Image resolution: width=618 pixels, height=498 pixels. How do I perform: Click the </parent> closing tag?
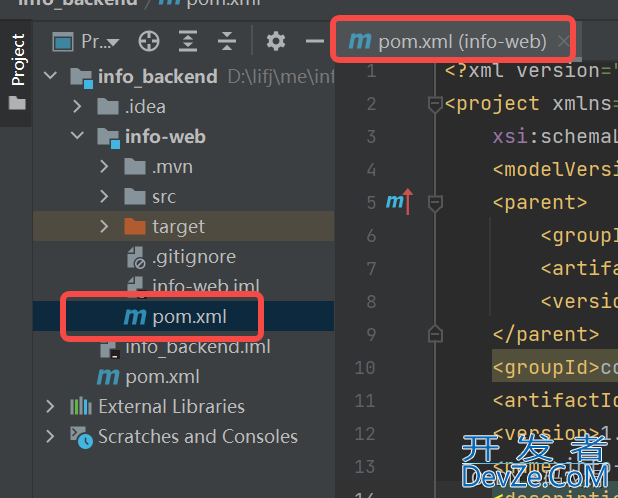click(546, 334)
